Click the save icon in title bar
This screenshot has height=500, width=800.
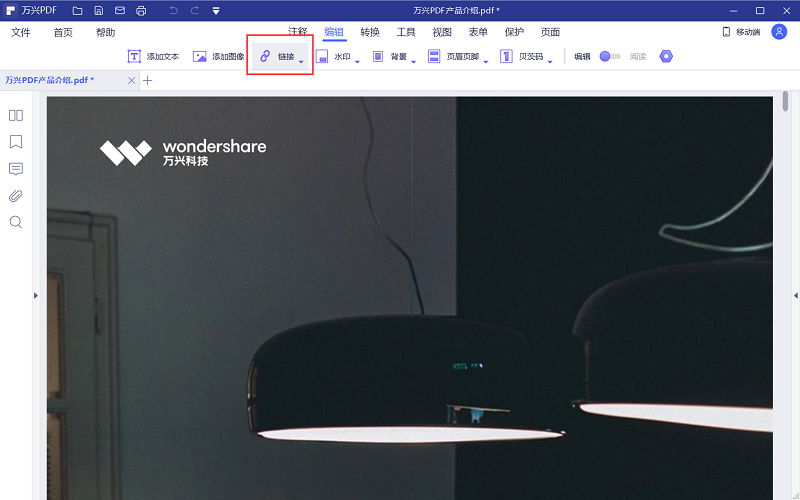pos(98,10)
